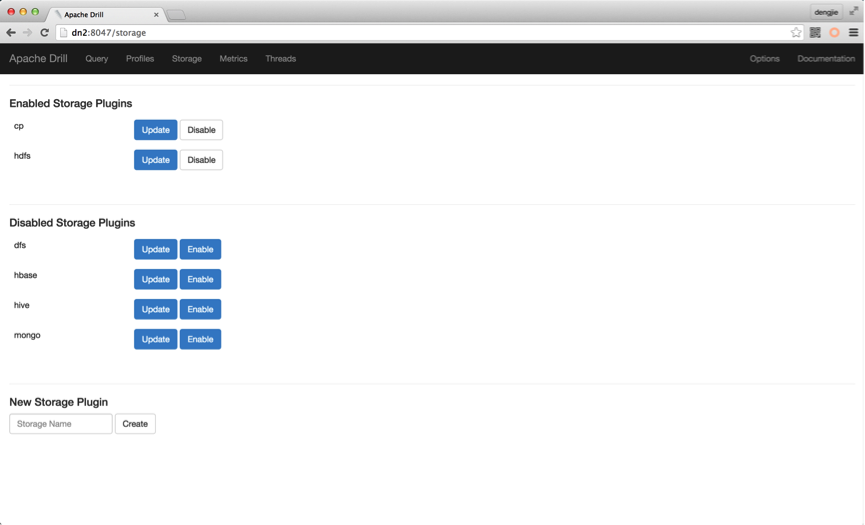This screenshot has width=865, height=525.
Task: Update the dfs storage plugin
Action: (x=156, y=249)
